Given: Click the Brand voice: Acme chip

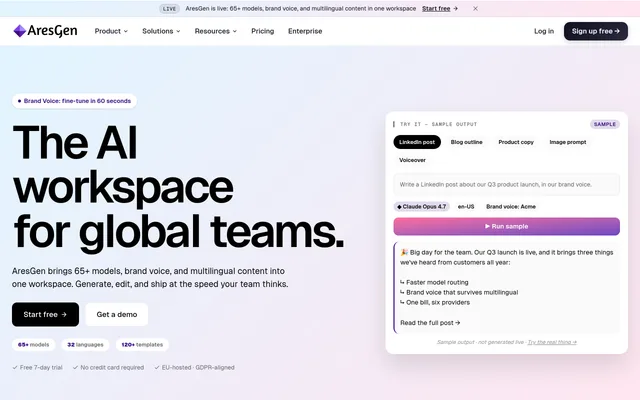Looking at the screenshot, I should pos(511,207).
